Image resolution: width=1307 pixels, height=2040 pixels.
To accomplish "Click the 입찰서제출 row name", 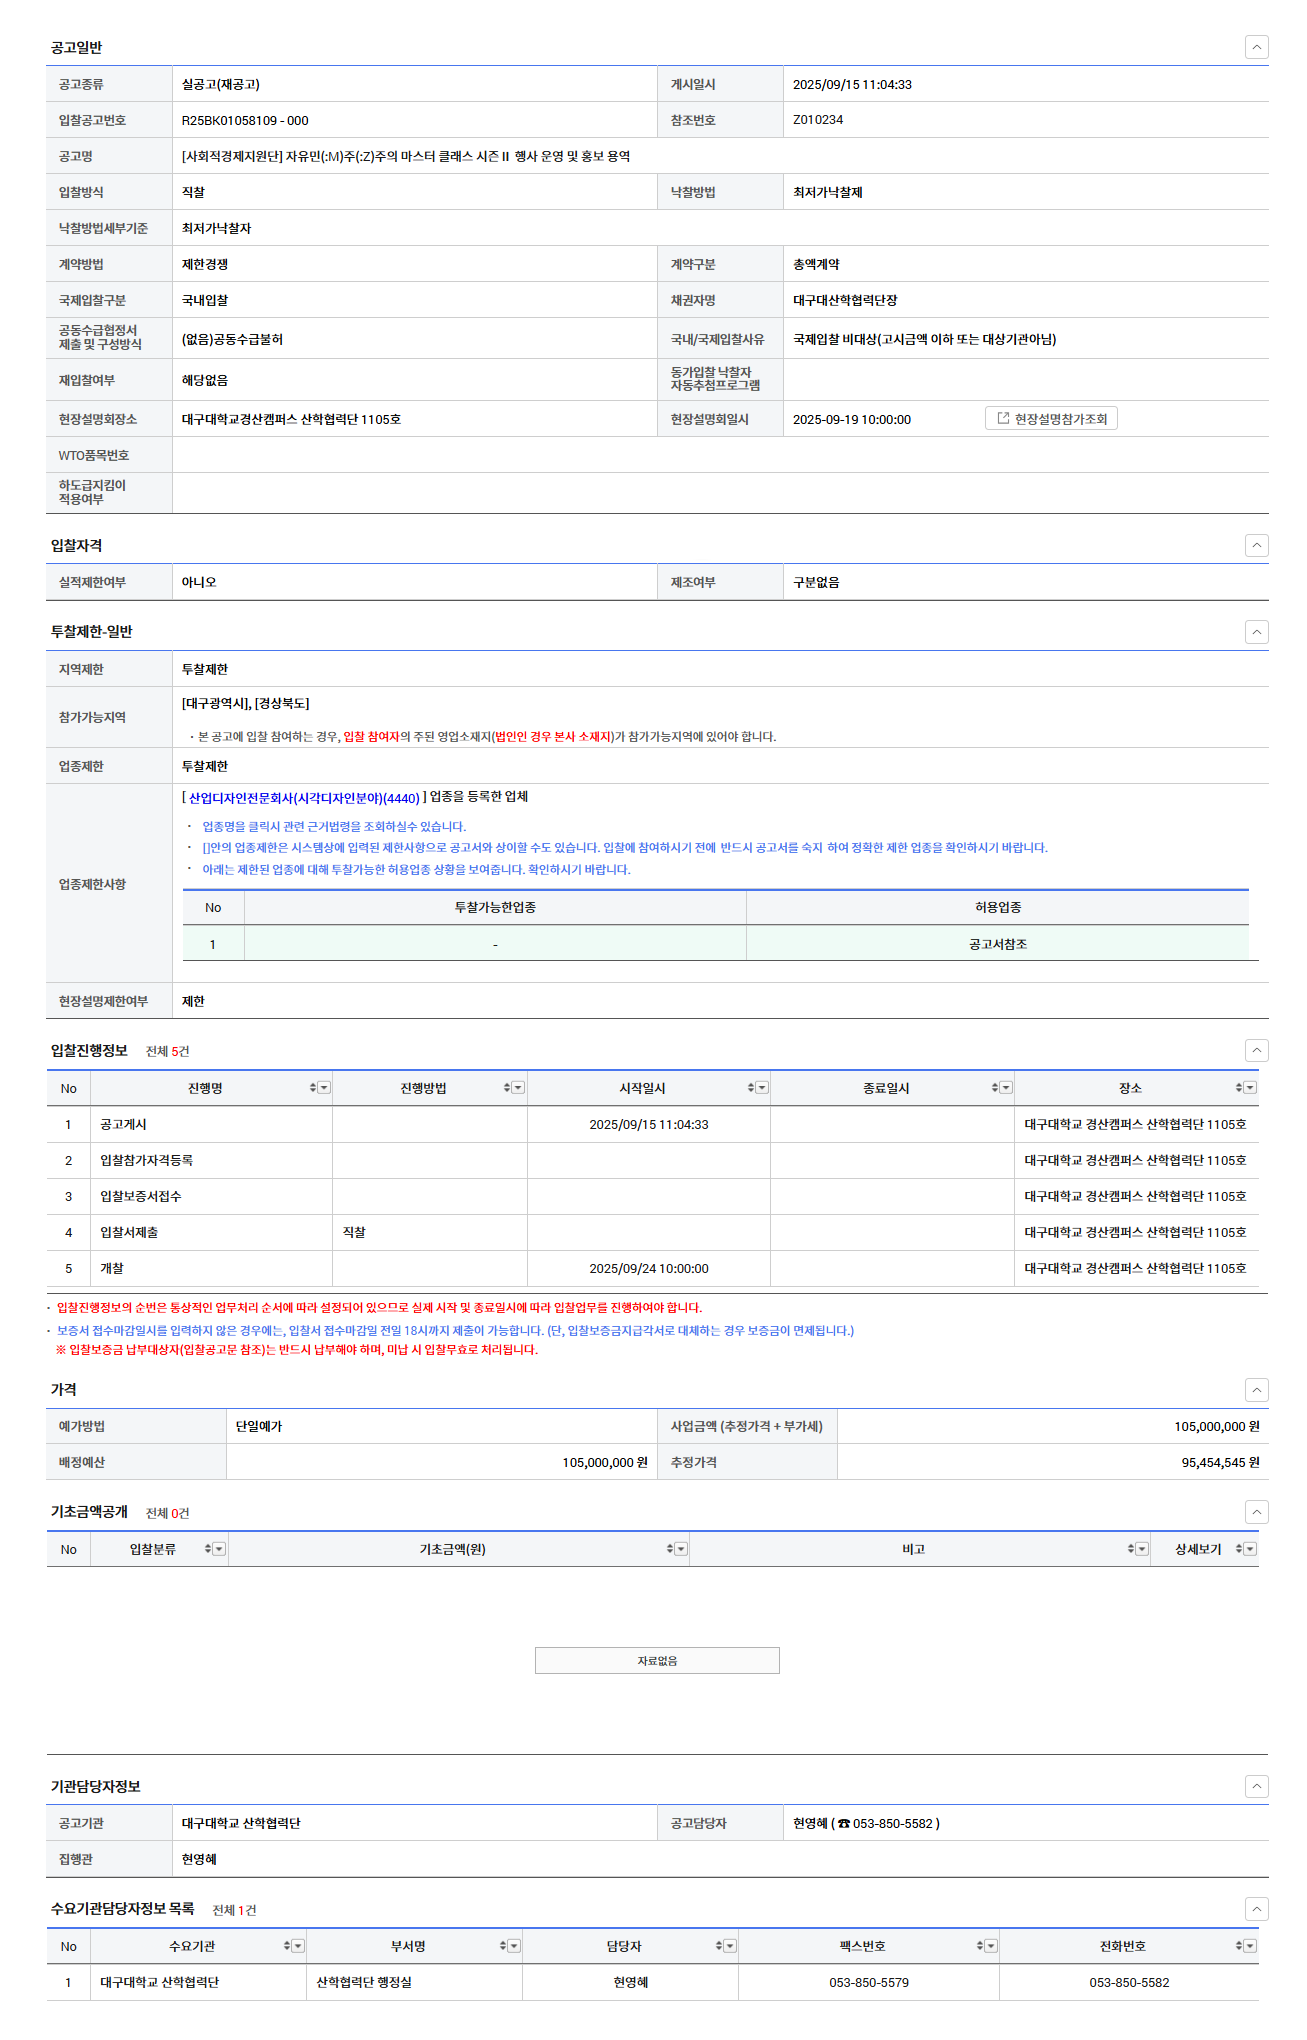I will click(x=129, y=1232).
